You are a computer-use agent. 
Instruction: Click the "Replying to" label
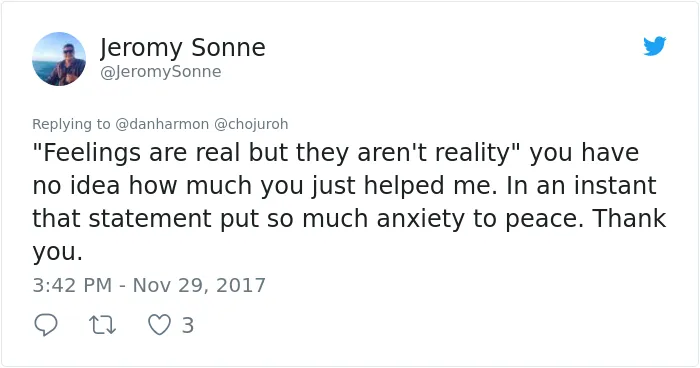click(x=71, y=124)
